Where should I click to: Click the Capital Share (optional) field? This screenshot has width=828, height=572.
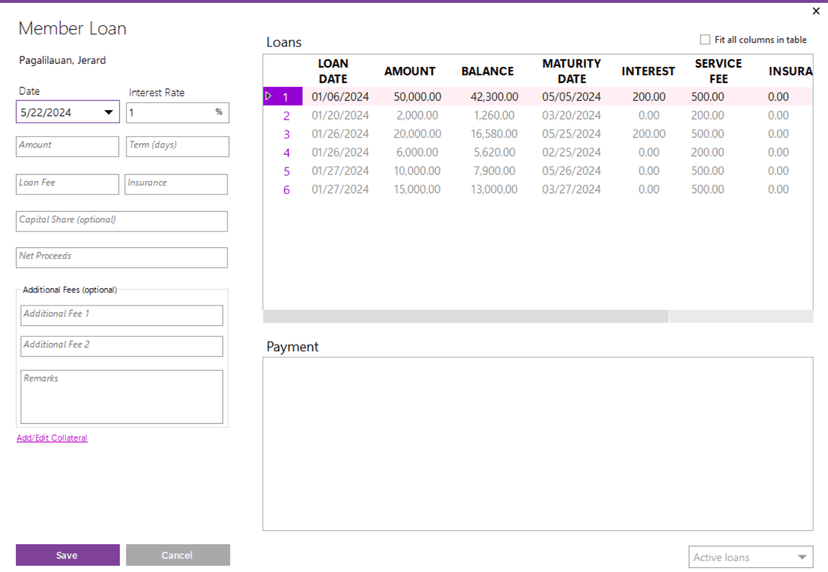tap(121, 221)
